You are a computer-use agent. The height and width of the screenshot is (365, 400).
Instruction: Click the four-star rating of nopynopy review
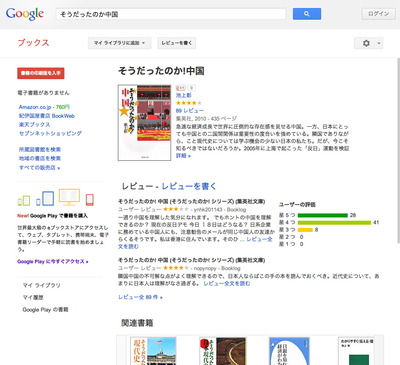(176, 268)
